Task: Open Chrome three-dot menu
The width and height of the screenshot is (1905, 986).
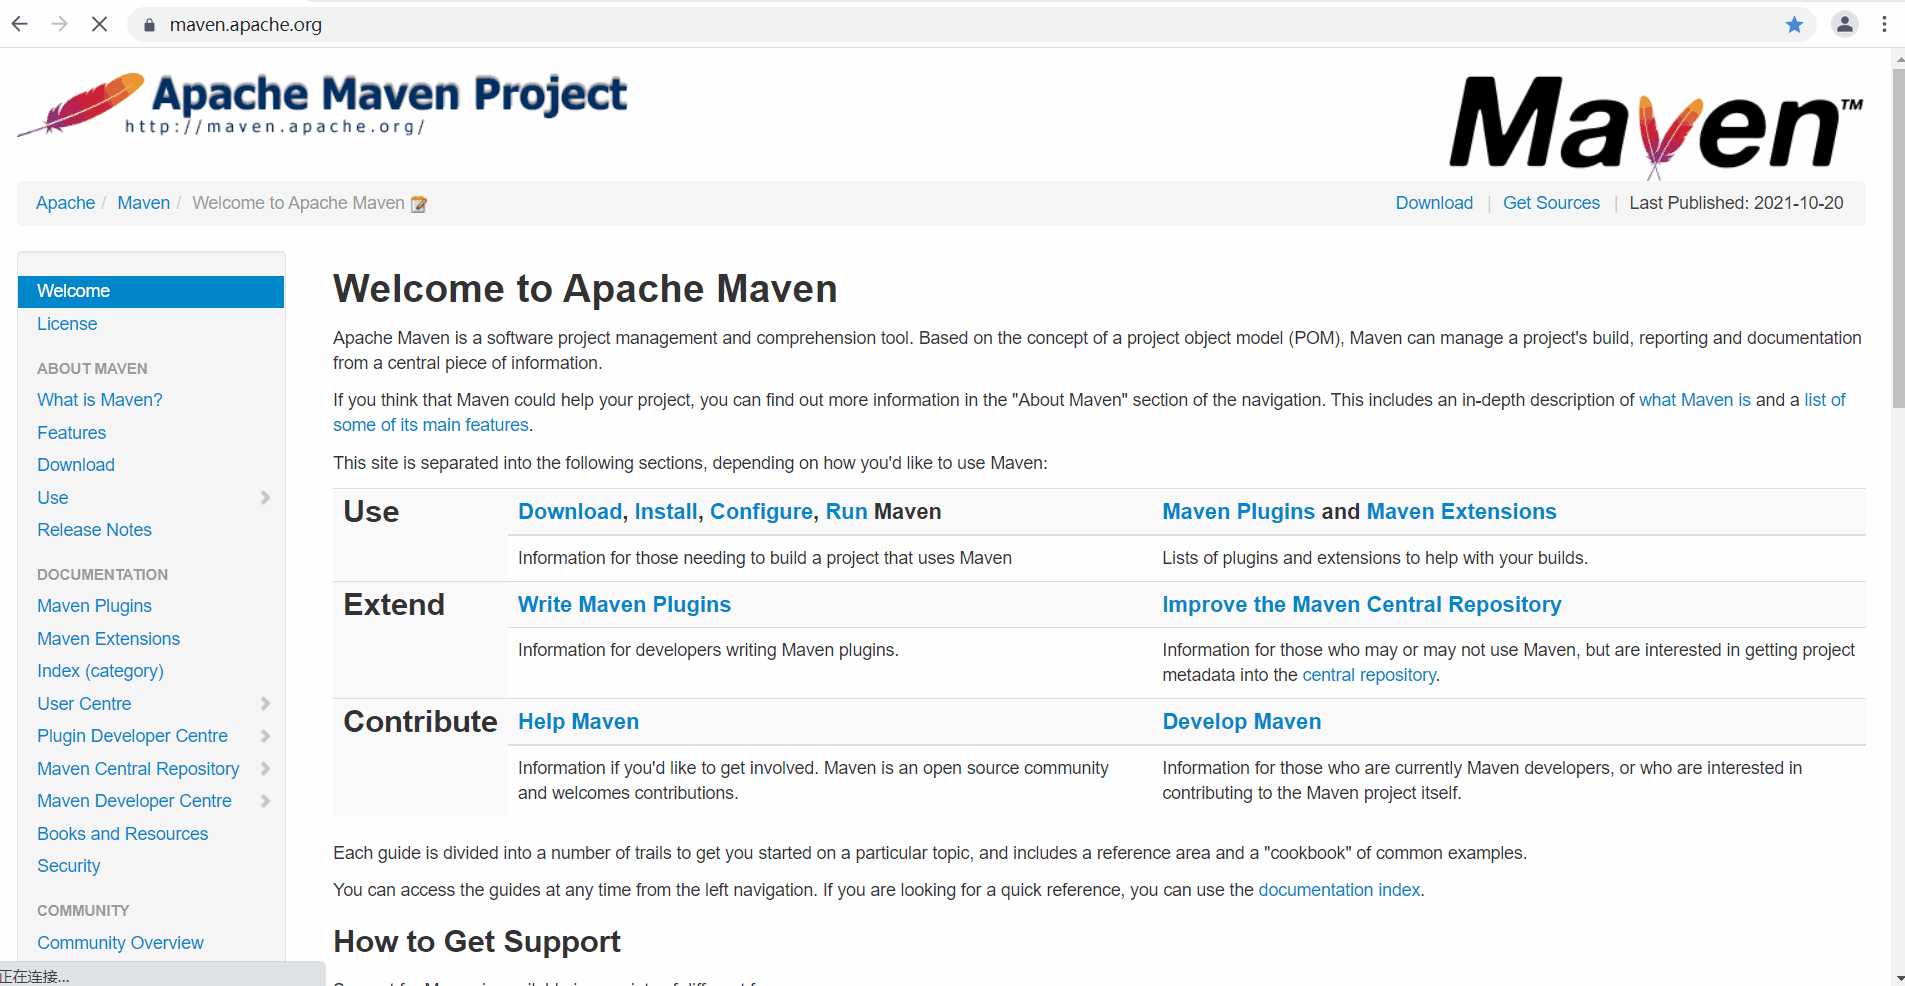Action: coord(1884,24)
